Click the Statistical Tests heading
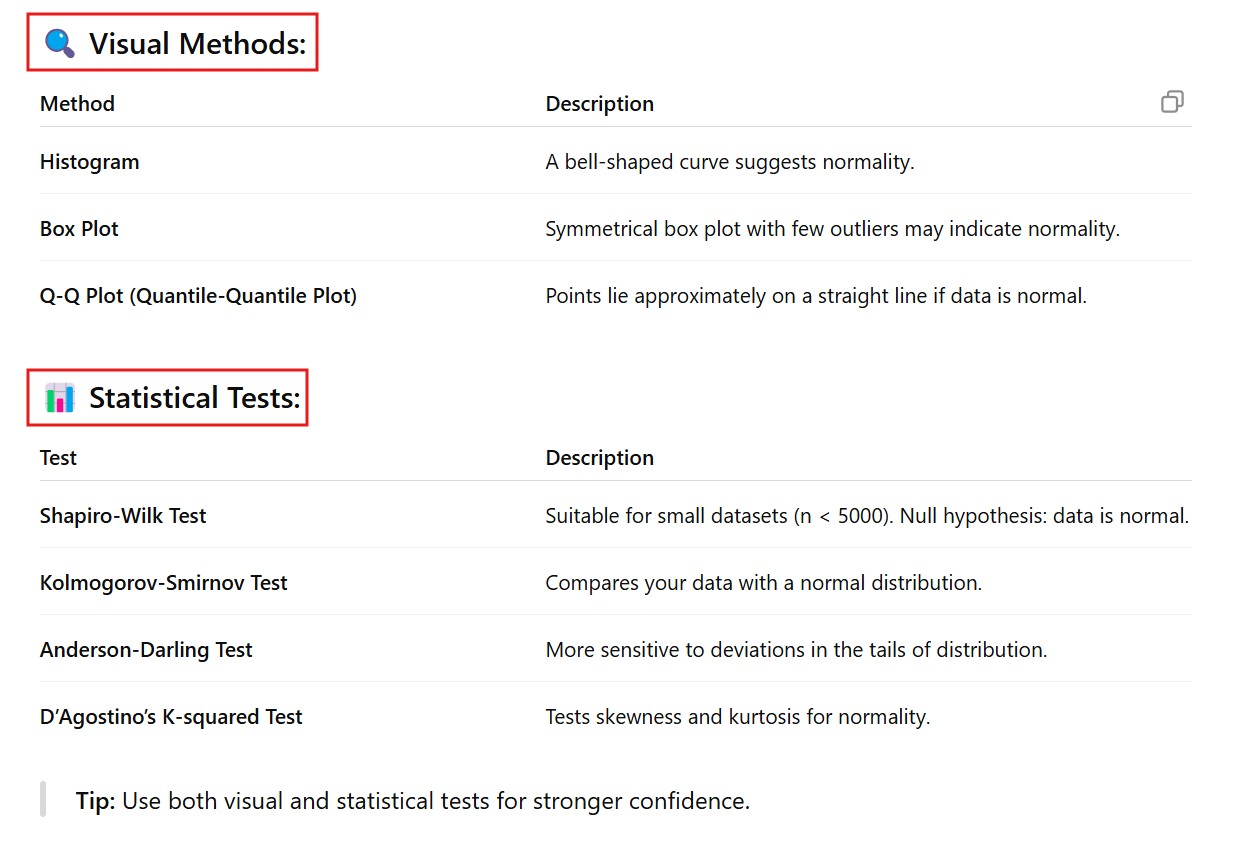Viewport: 1252px width, 845px height. pyautogui.click(x=194, y=398)
